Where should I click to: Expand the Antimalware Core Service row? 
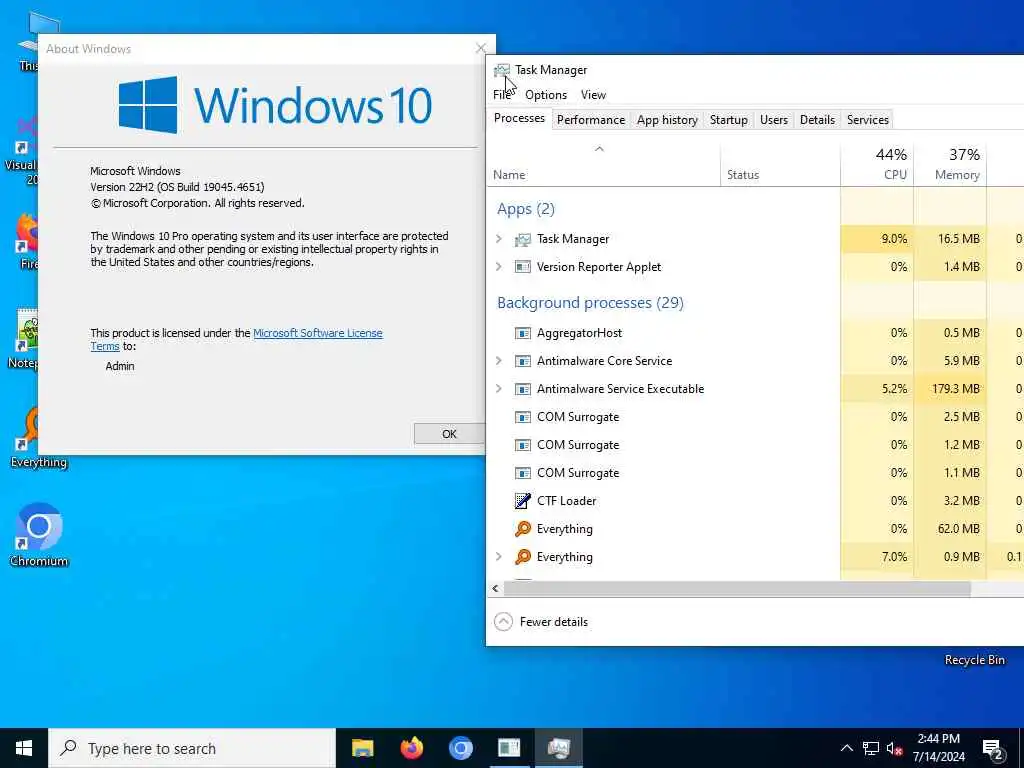coord(499,360)
